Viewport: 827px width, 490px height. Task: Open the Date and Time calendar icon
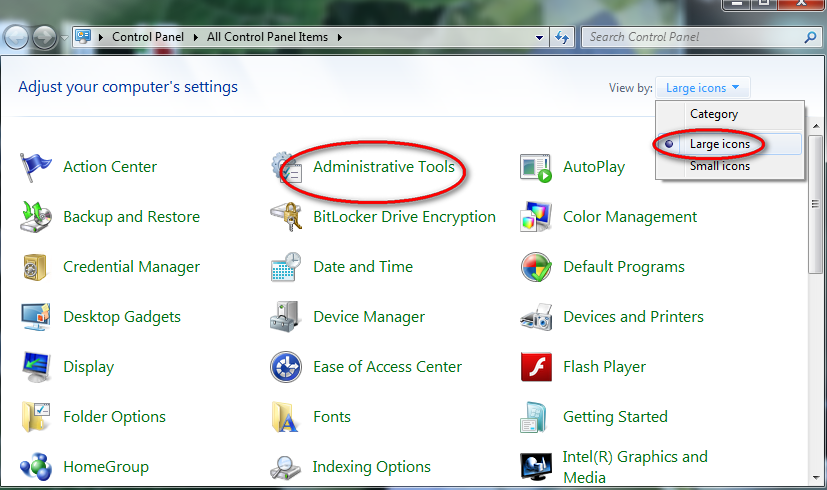coord(286,267)
